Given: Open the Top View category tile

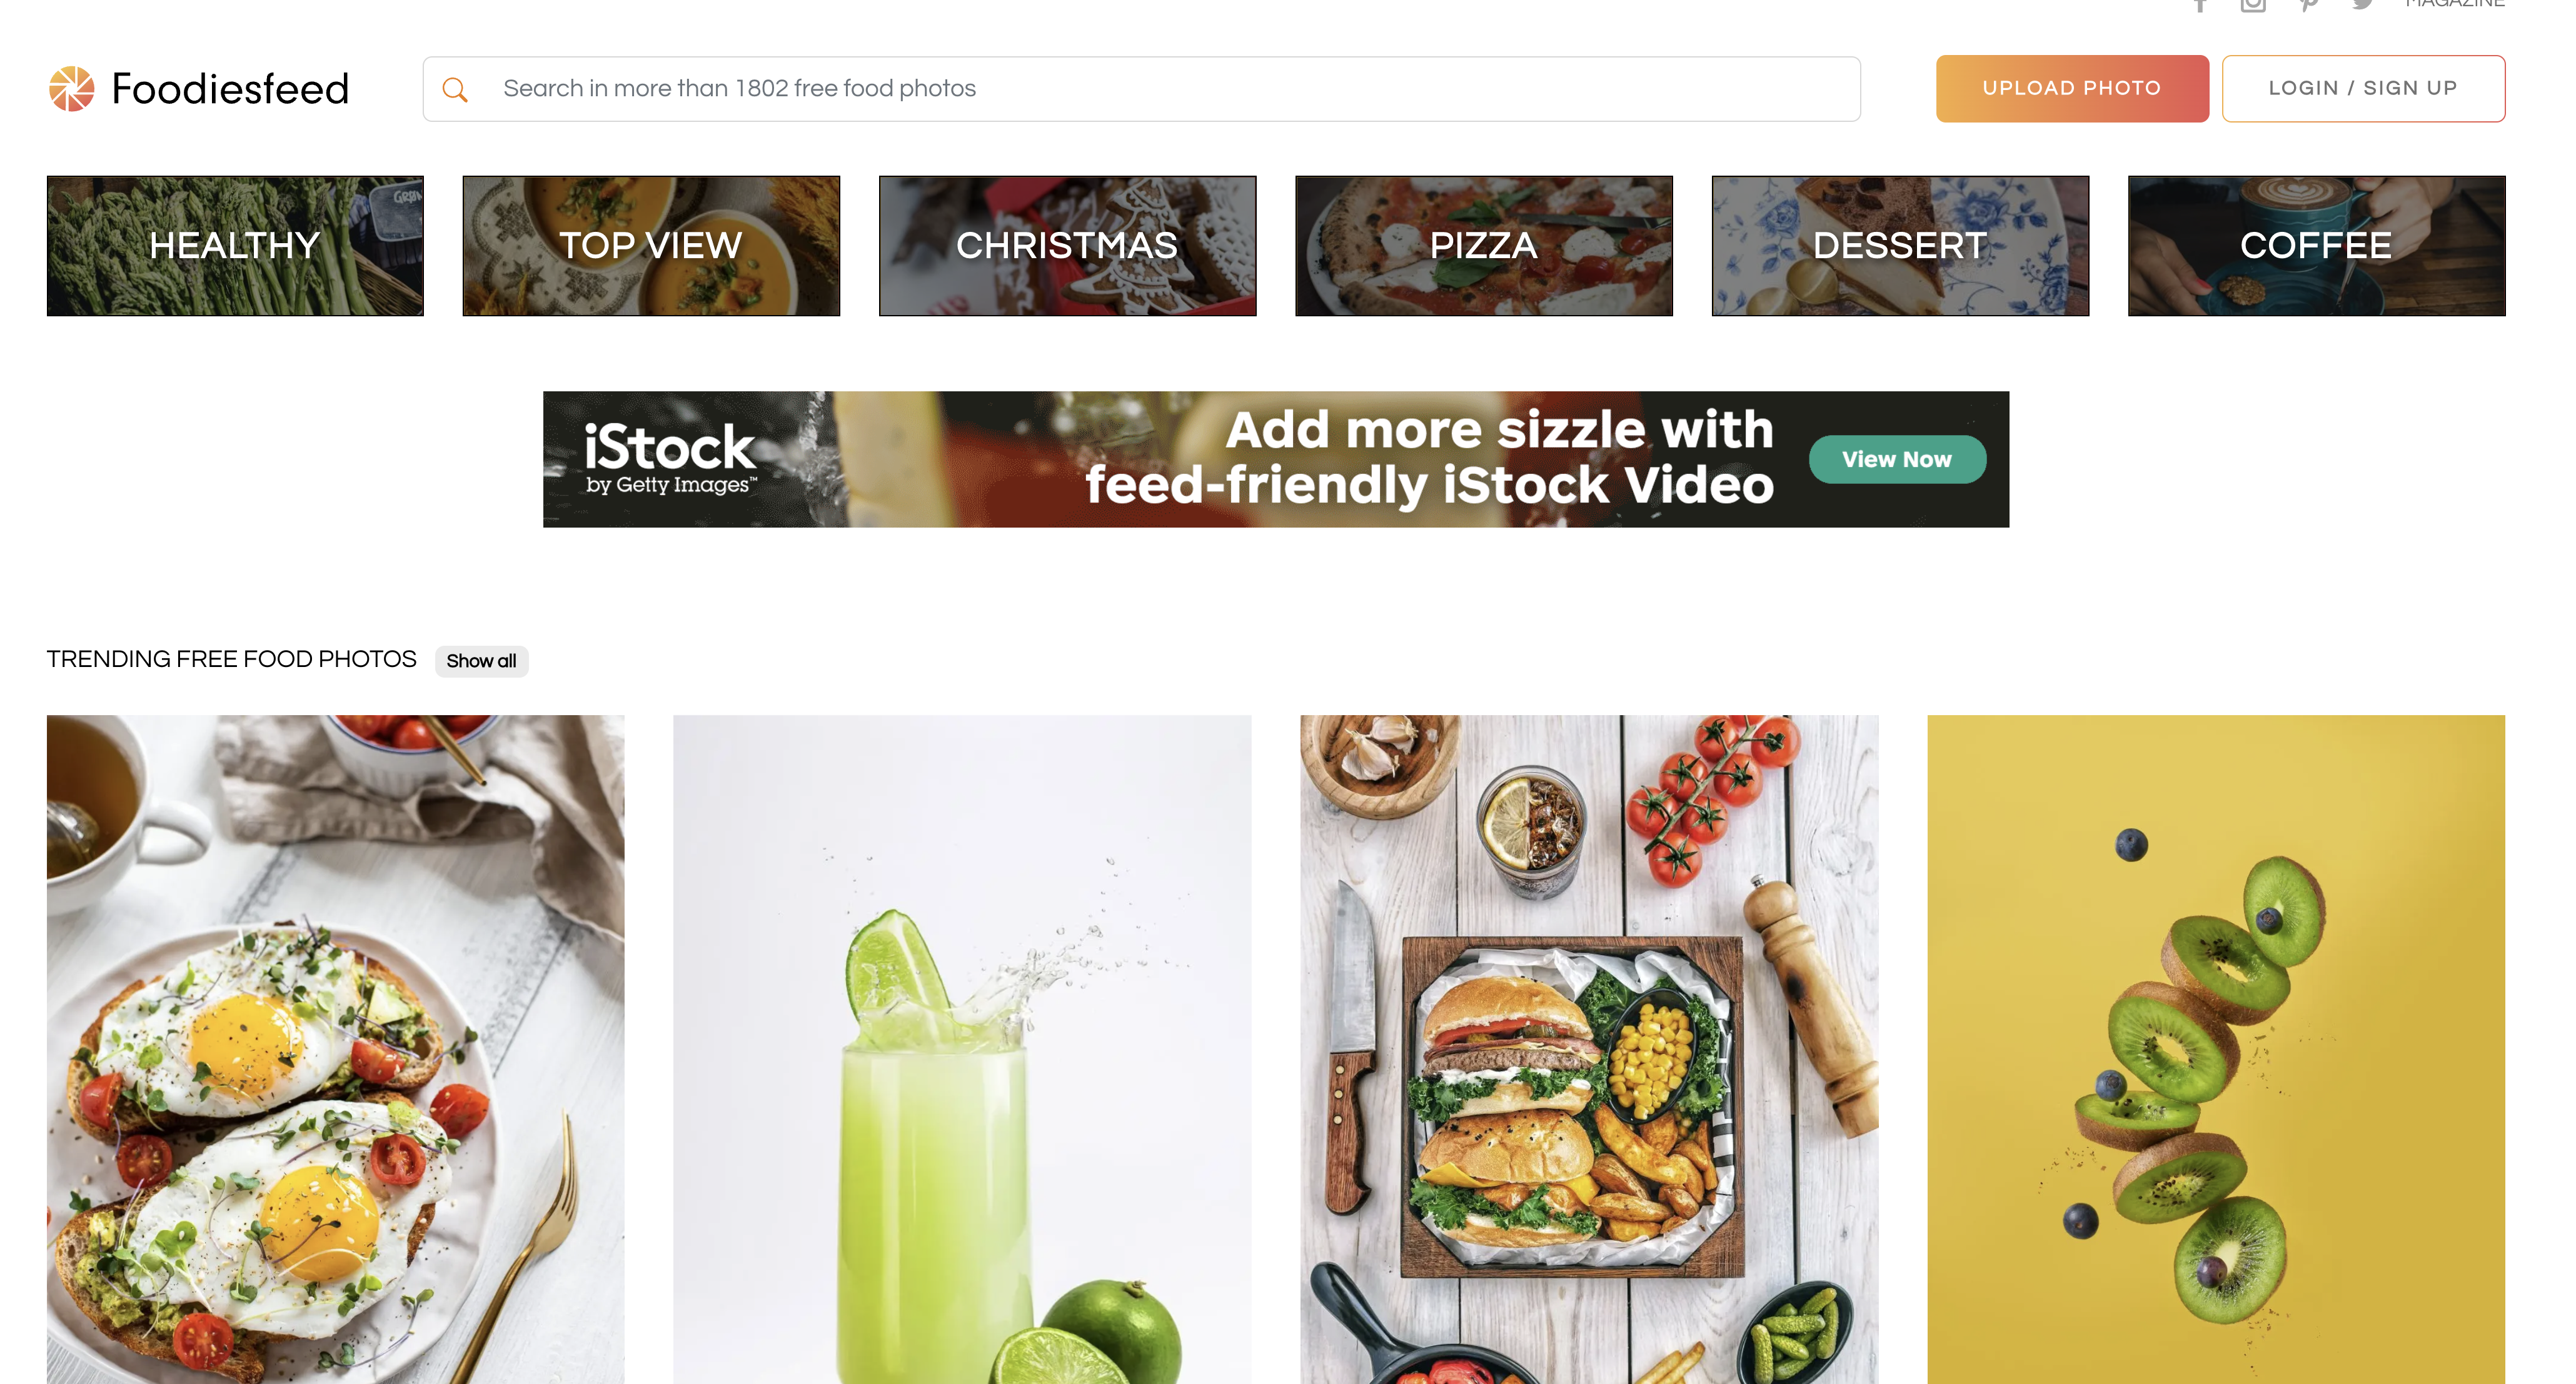Looking at the screenshot, I should tap(651, 246).
